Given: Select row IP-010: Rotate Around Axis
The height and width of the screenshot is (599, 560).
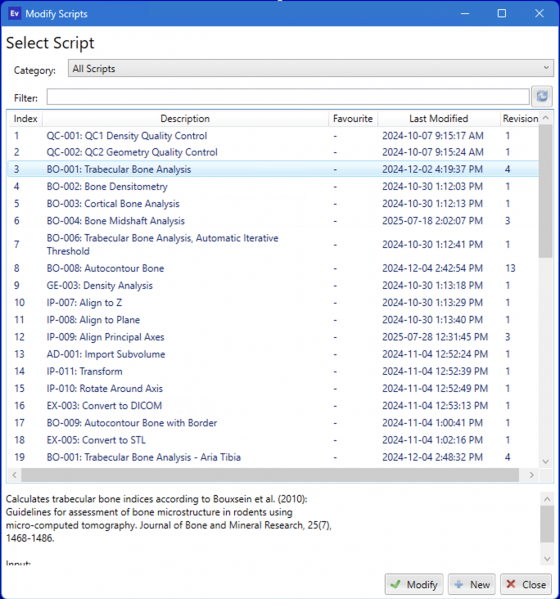Looking at the screenshot, I should coord(274,389).
